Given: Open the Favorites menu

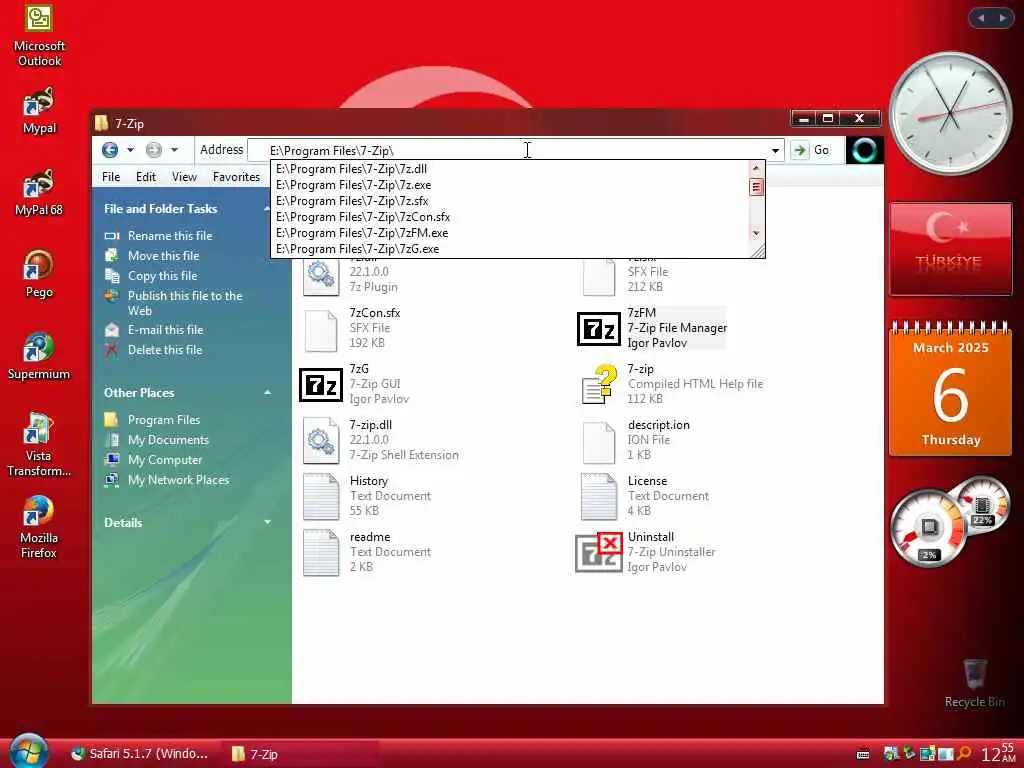Looking at the screenshot, I should [x=236, y=177].
